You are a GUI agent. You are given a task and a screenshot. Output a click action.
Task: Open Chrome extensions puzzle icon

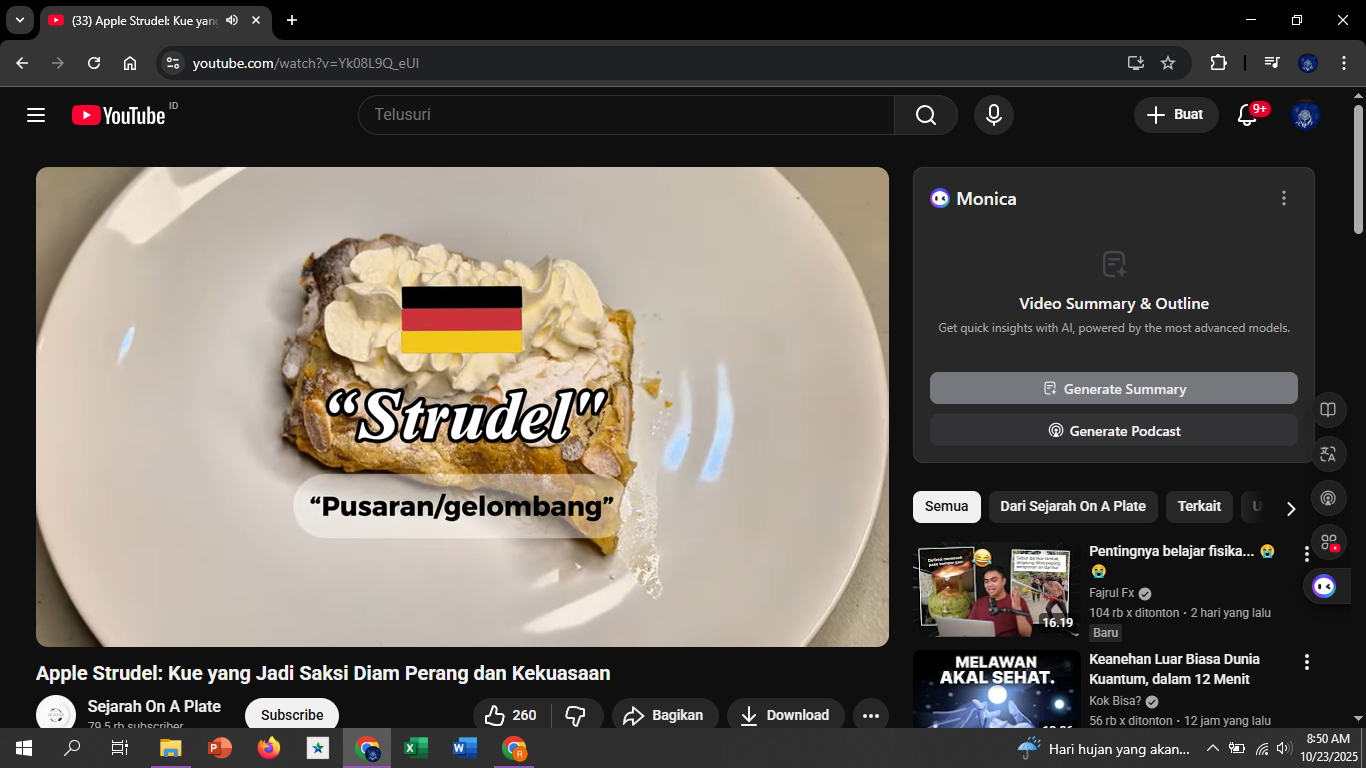click(1218, 63)
